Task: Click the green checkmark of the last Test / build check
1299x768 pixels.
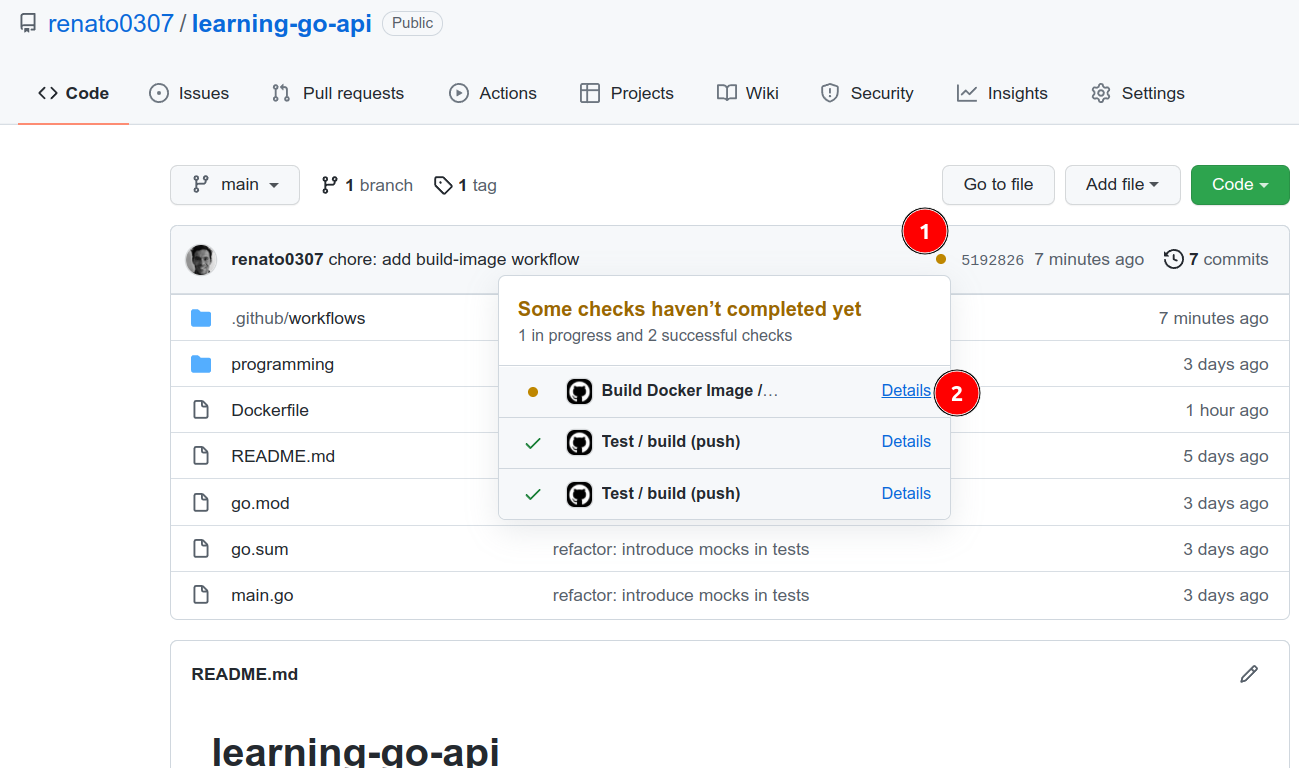Action: (533, 494)
